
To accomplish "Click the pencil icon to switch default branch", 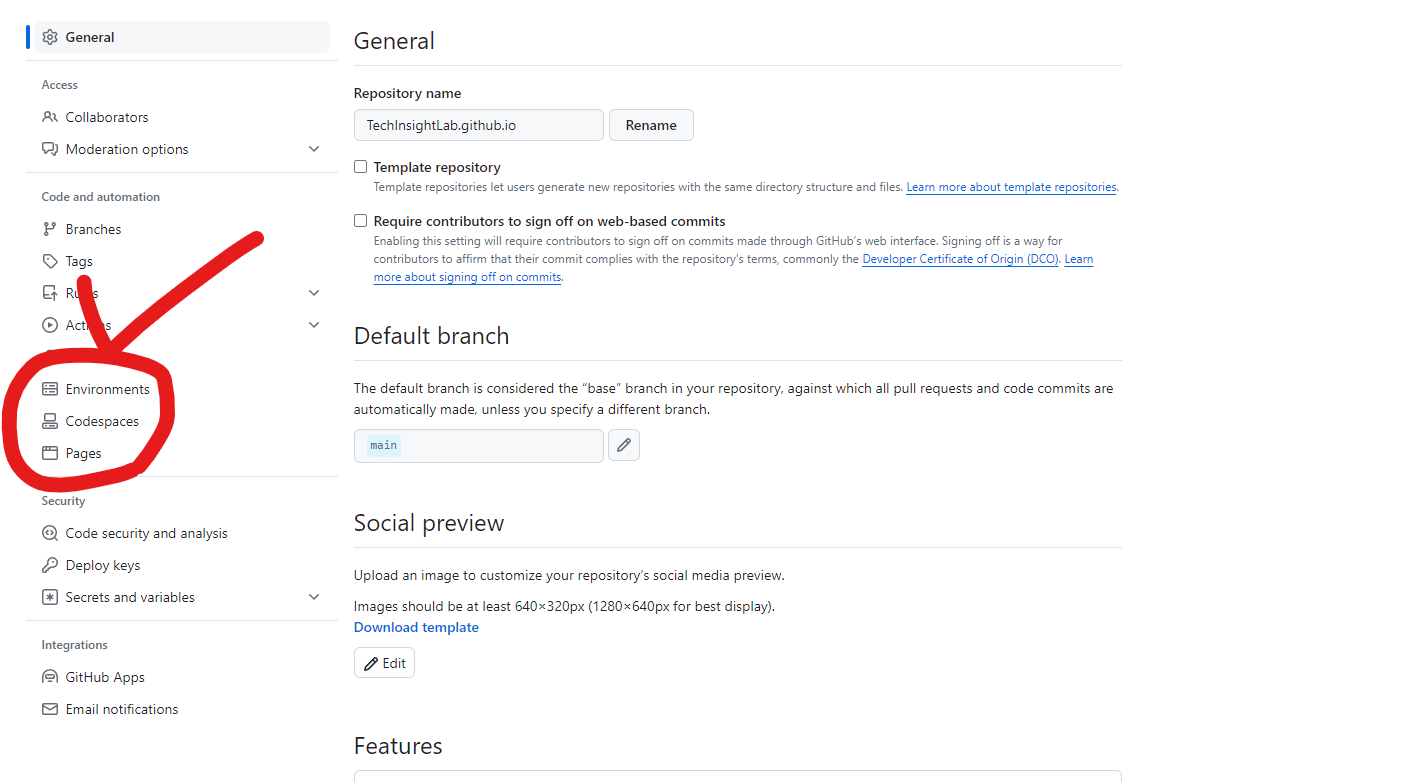I will (624, 445).
